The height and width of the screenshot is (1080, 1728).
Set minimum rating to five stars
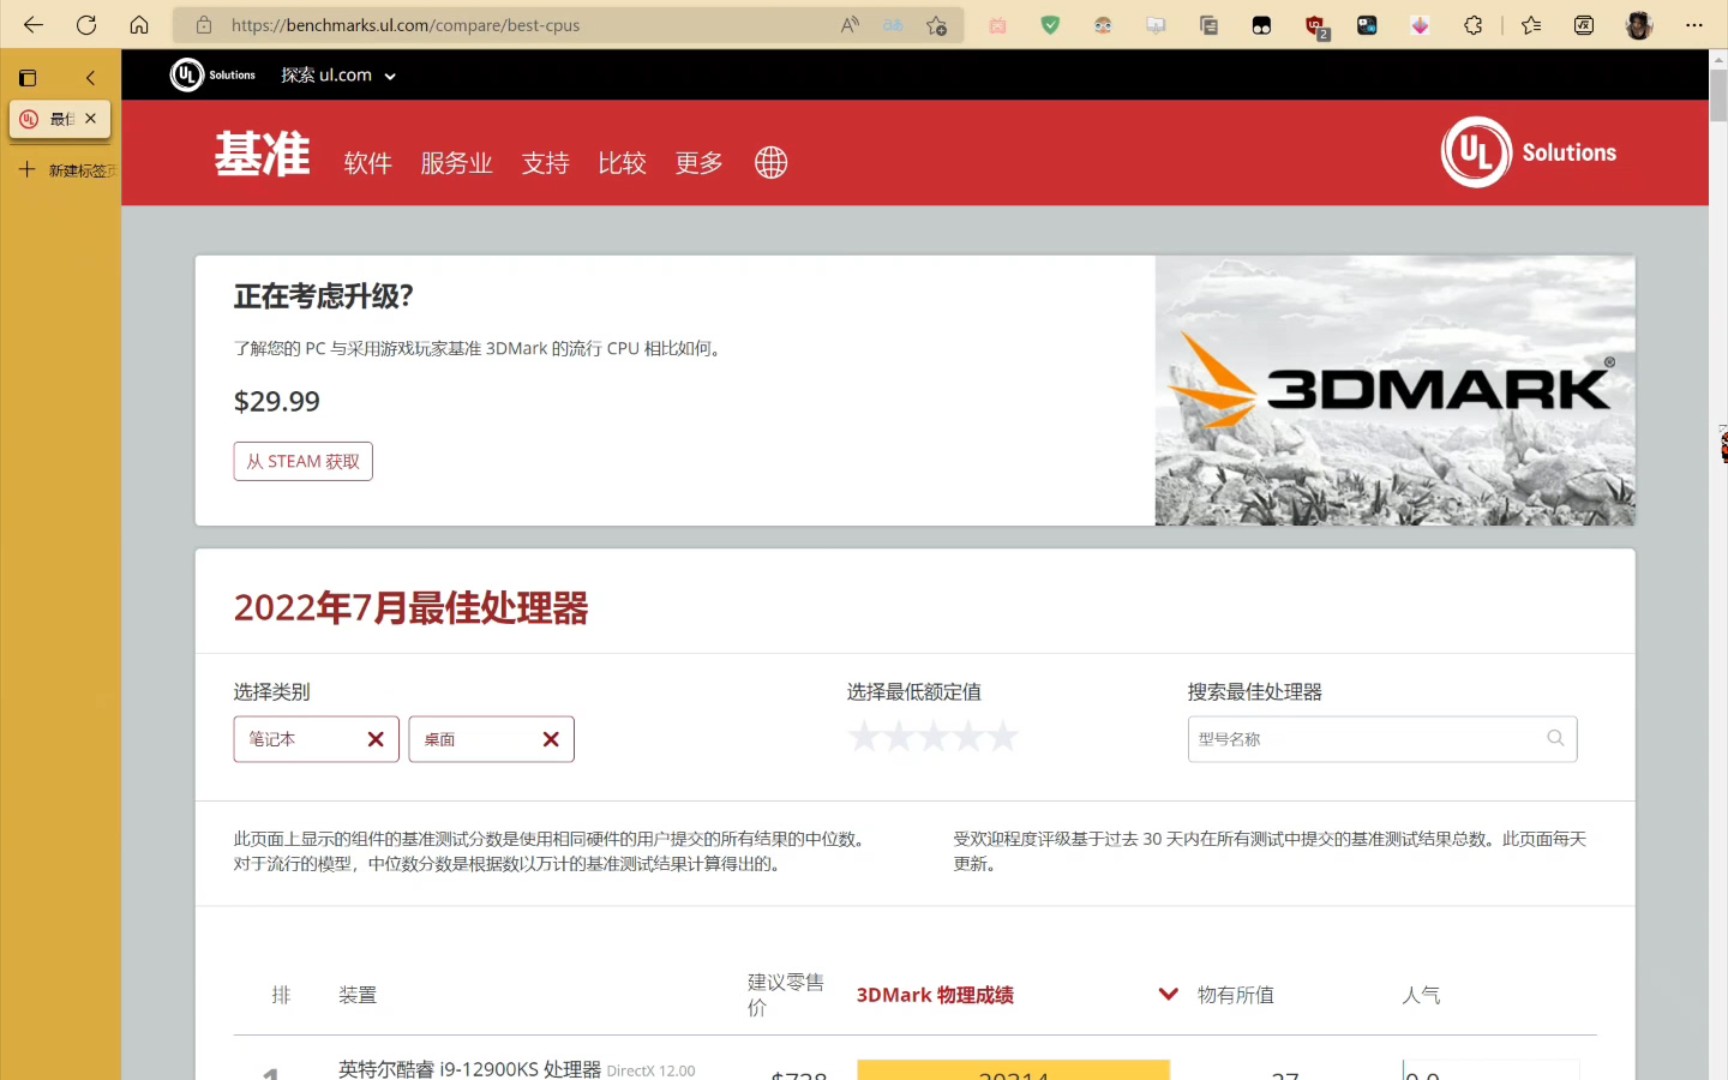1002,738
